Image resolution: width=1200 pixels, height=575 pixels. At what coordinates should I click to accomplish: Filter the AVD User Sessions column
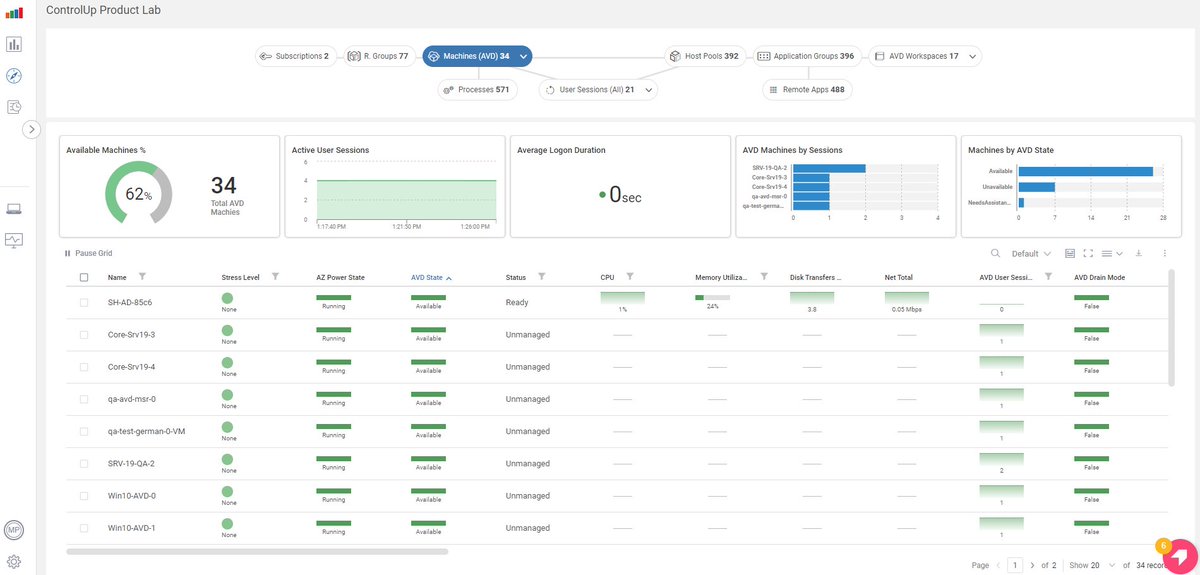click(1048, 276)
